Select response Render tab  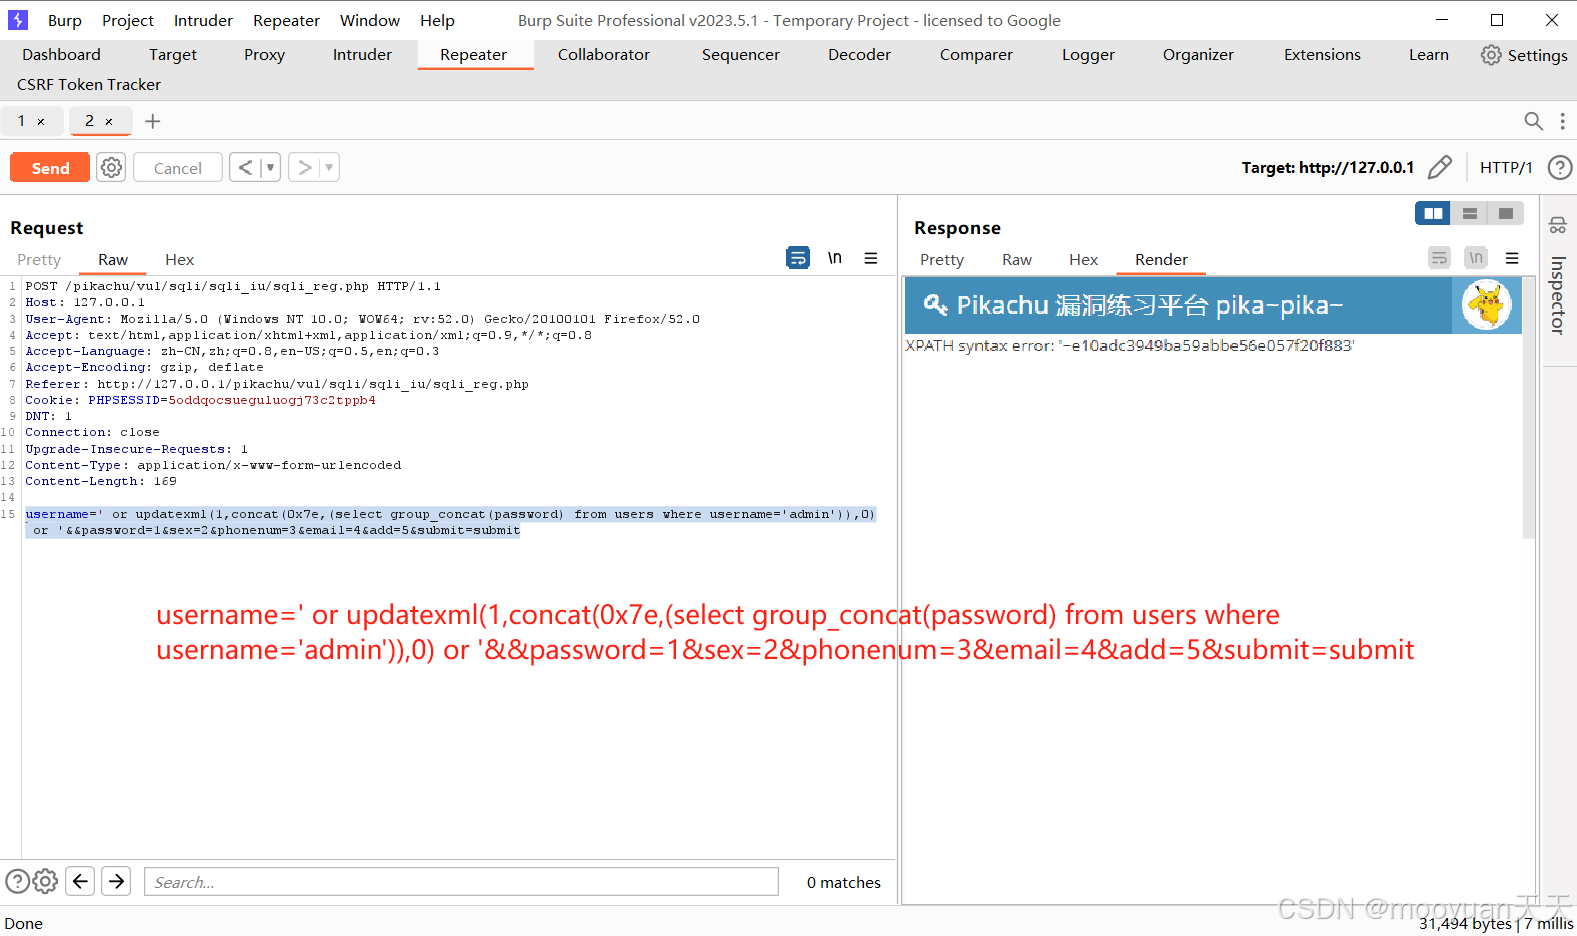click(1161, 260)
